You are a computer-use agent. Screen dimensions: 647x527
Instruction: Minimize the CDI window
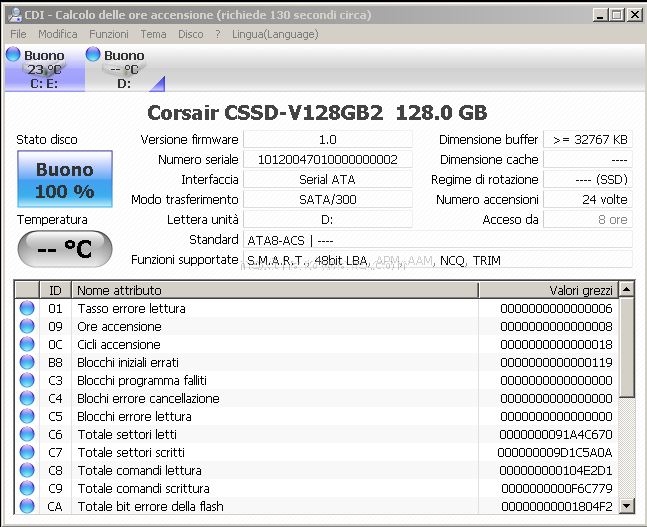[600, 16]
